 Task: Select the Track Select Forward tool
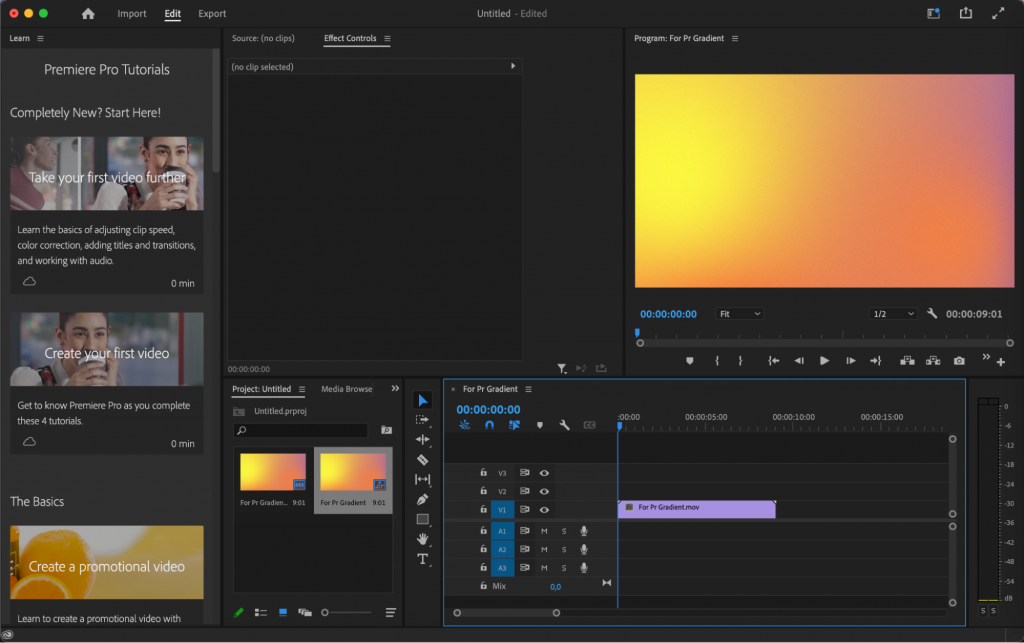tap(422, 418)
